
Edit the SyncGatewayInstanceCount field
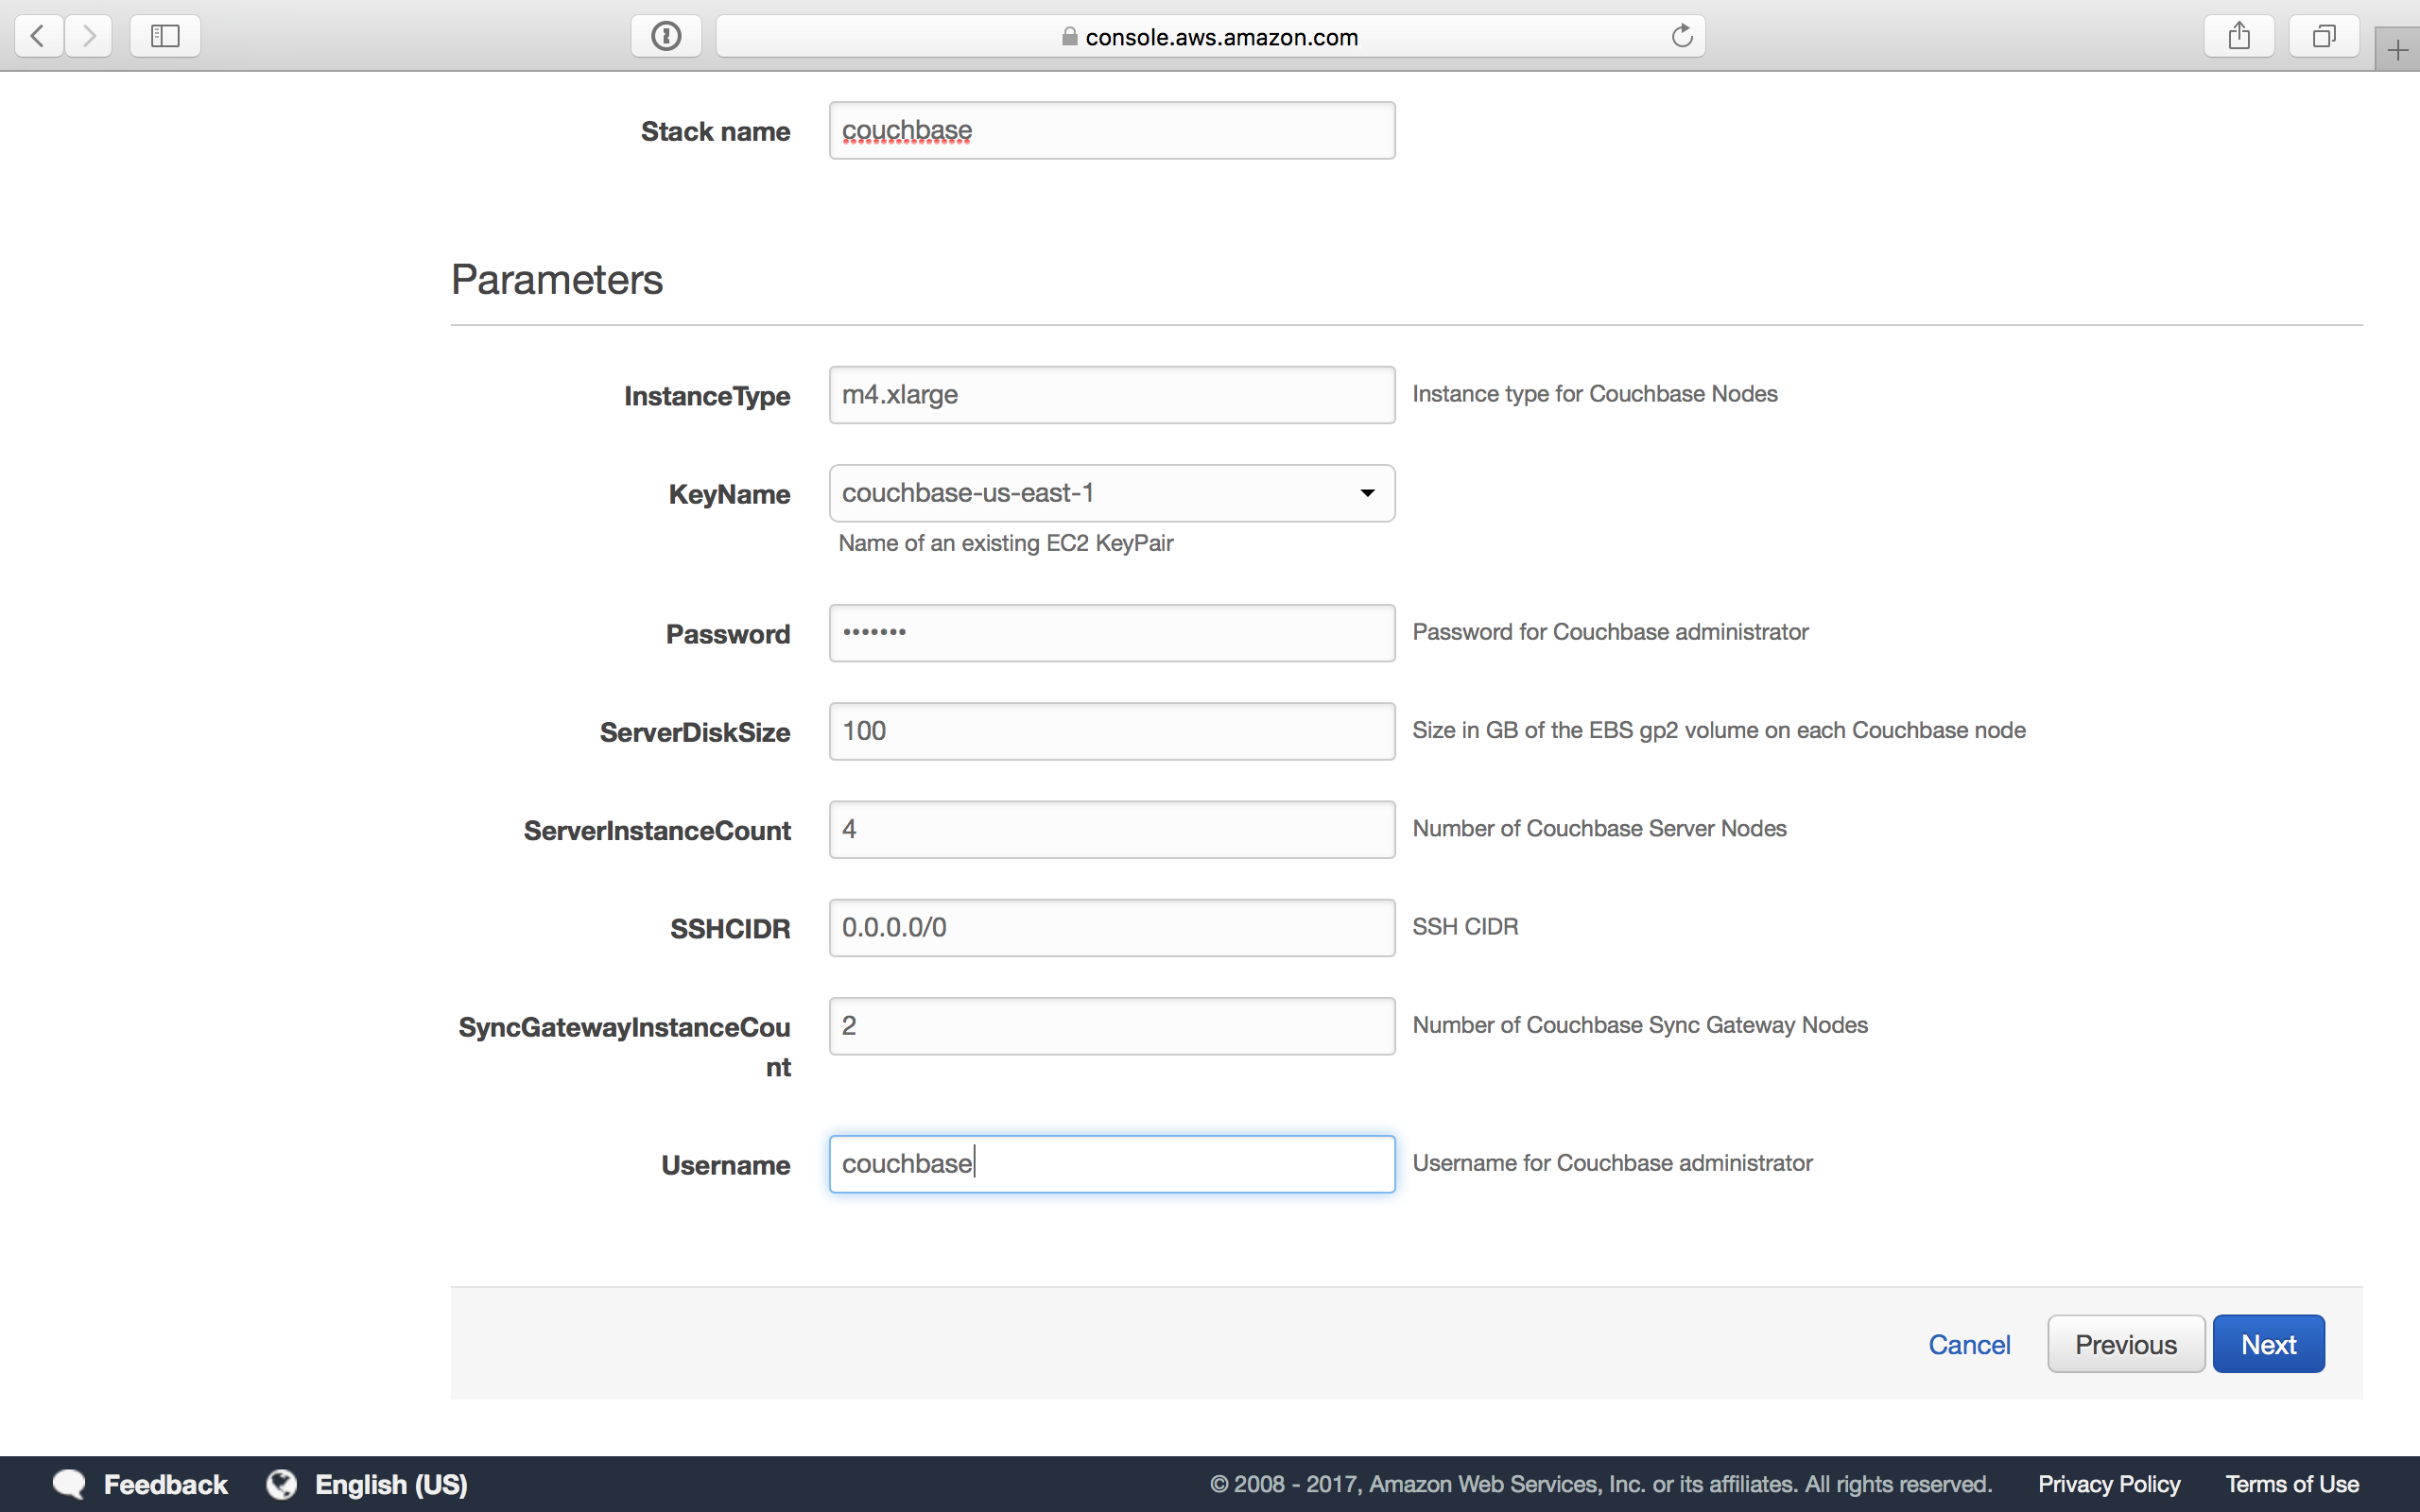[x=1112, y=1026]
